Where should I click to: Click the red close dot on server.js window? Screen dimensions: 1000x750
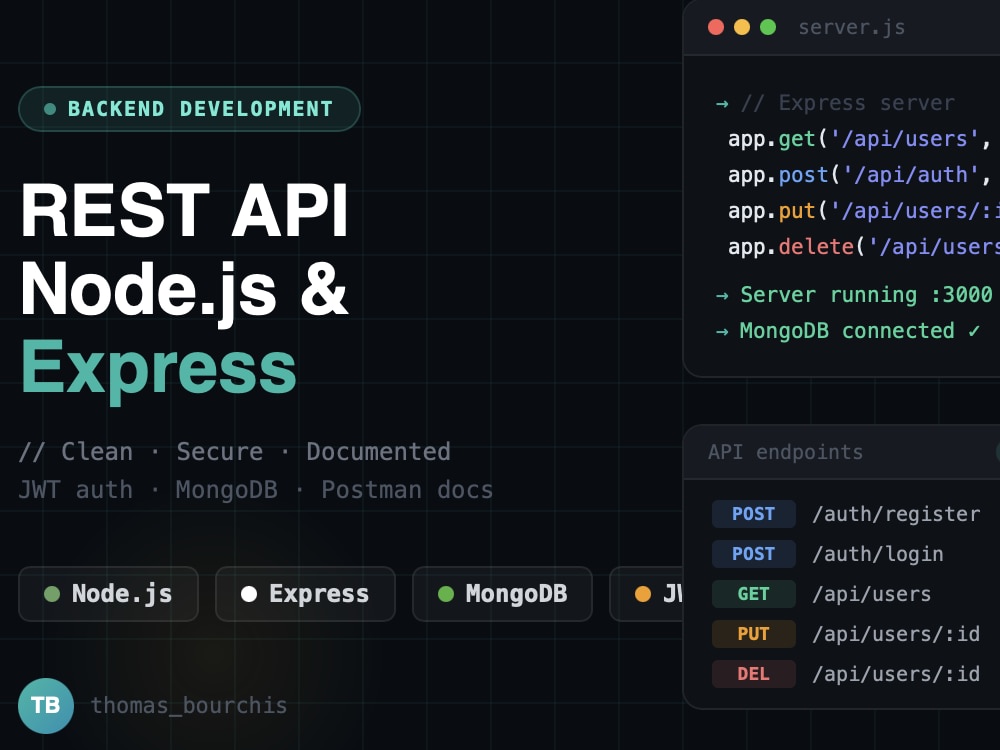716,27
